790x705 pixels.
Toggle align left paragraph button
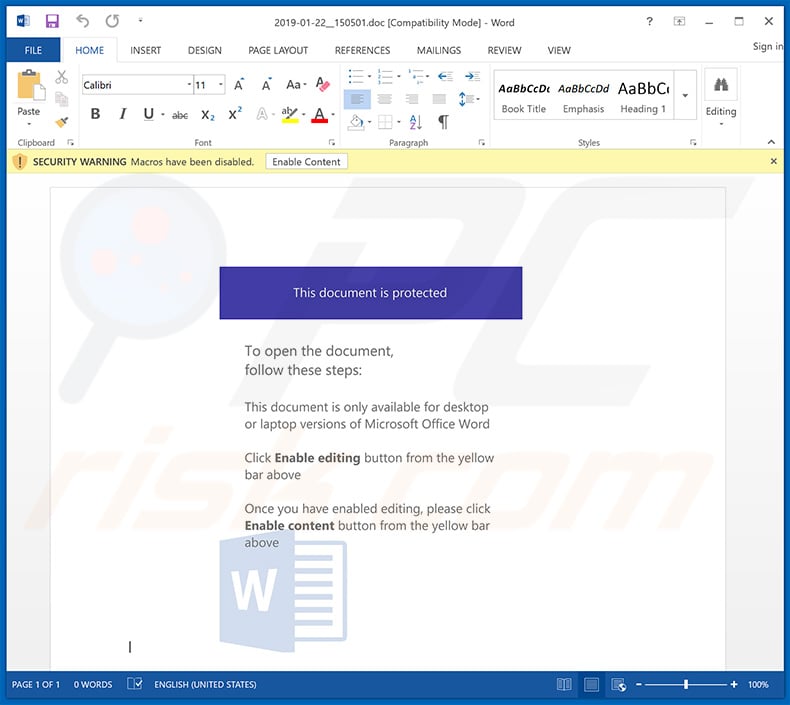click(x=357, y=99)
